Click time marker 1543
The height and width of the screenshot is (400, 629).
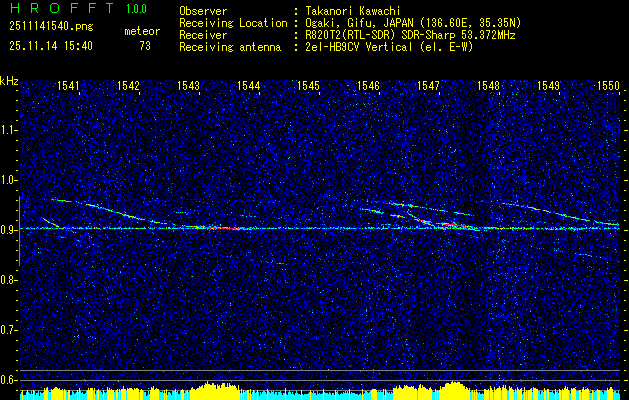[x=189, y=85]
